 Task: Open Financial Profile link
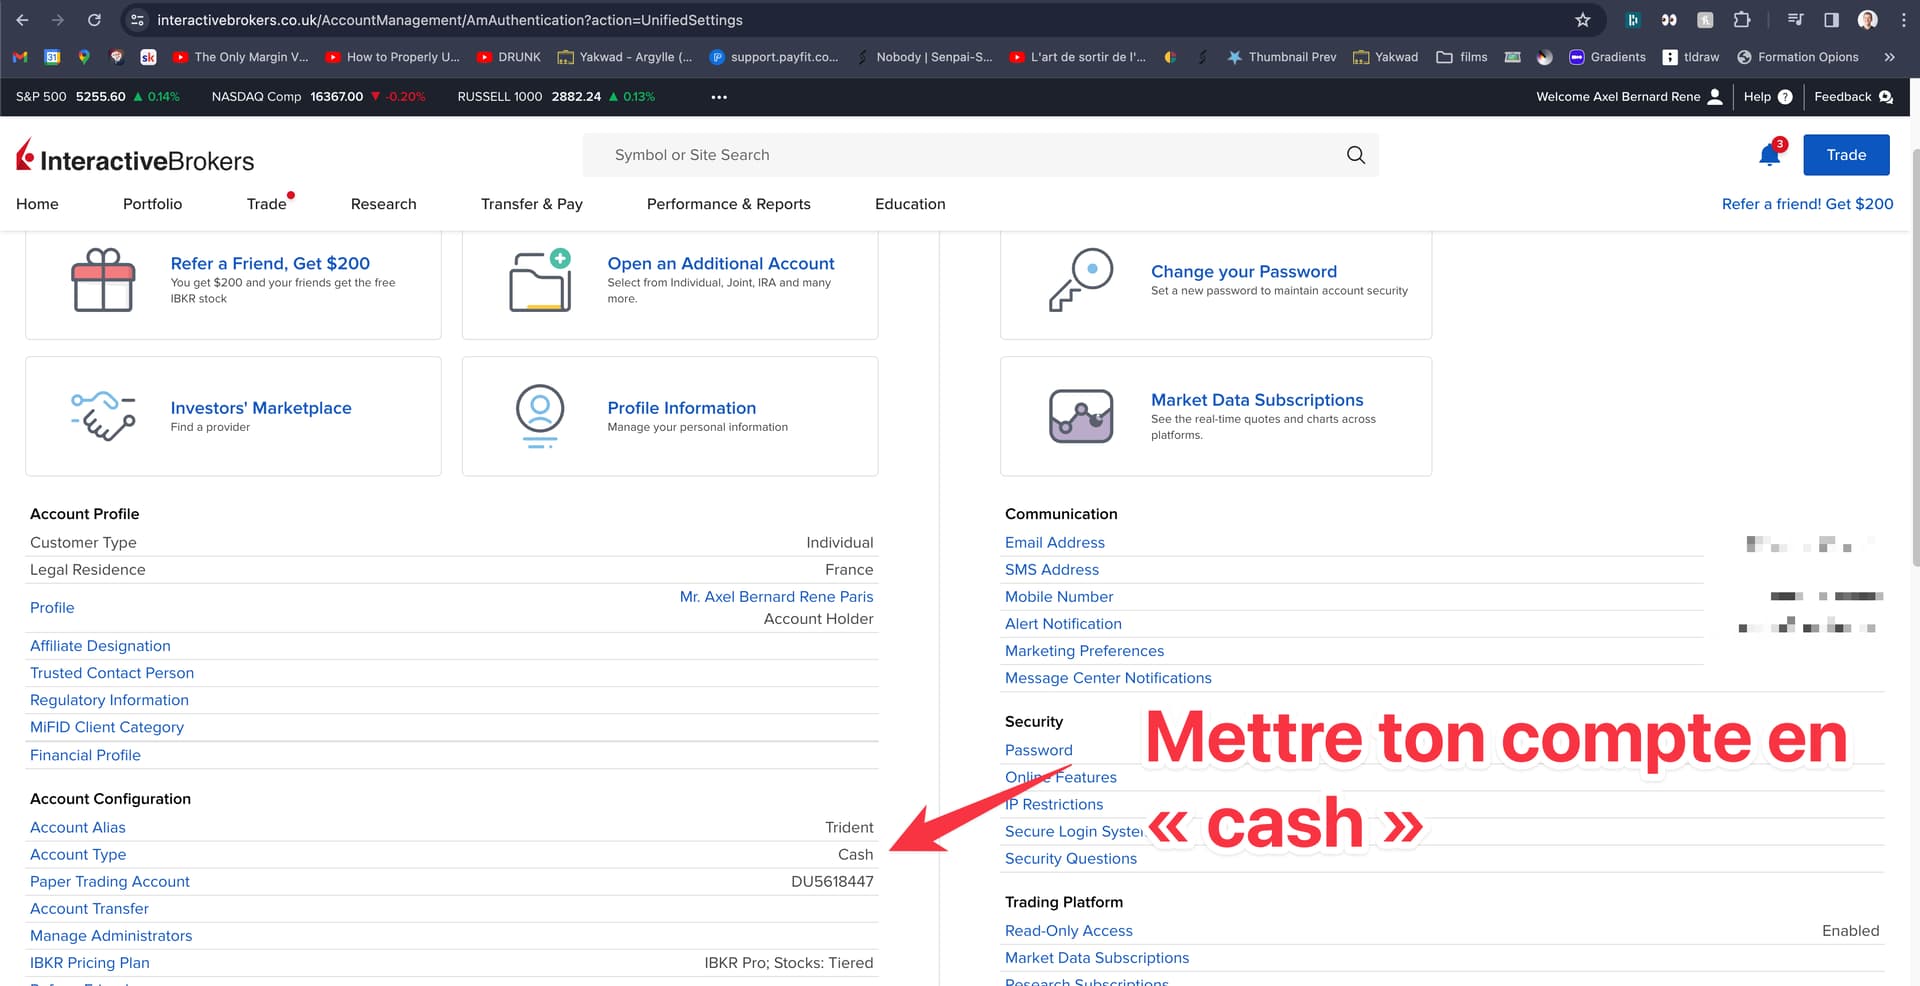[x=85, y=755]
